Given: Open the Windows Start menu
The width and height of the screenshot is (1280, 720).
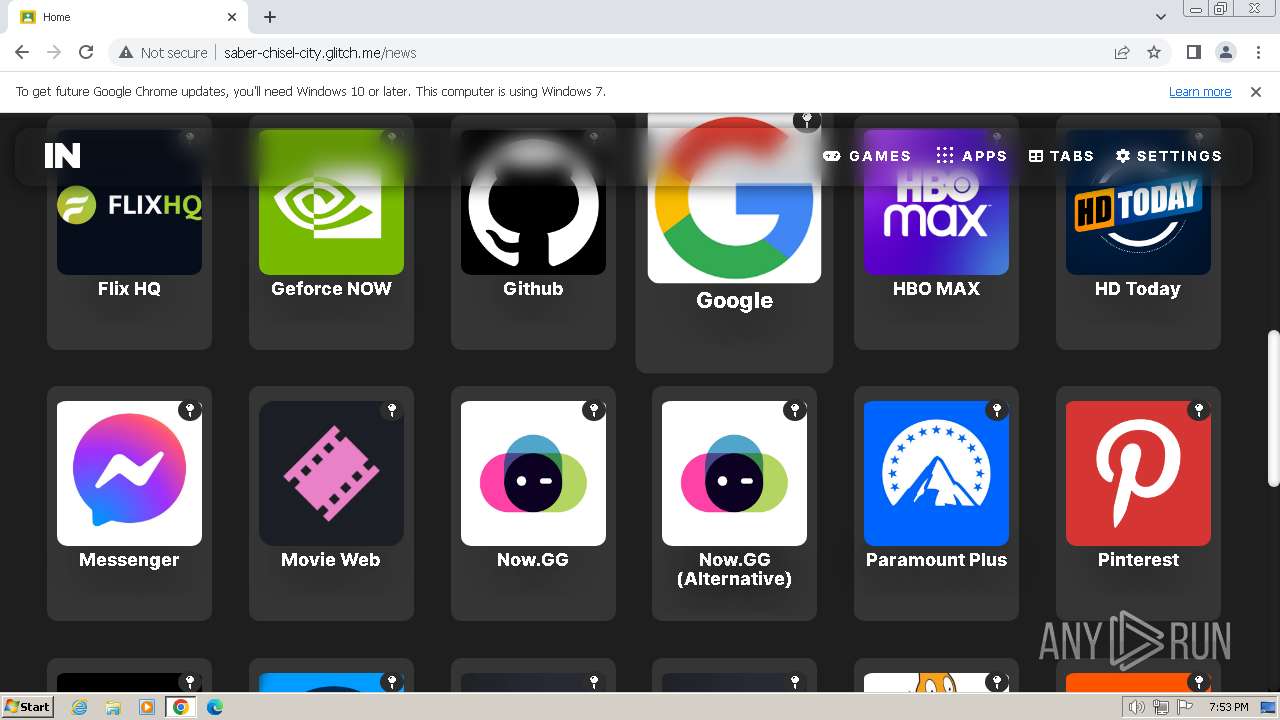Looking at the screenshot, I should (27, 706).
